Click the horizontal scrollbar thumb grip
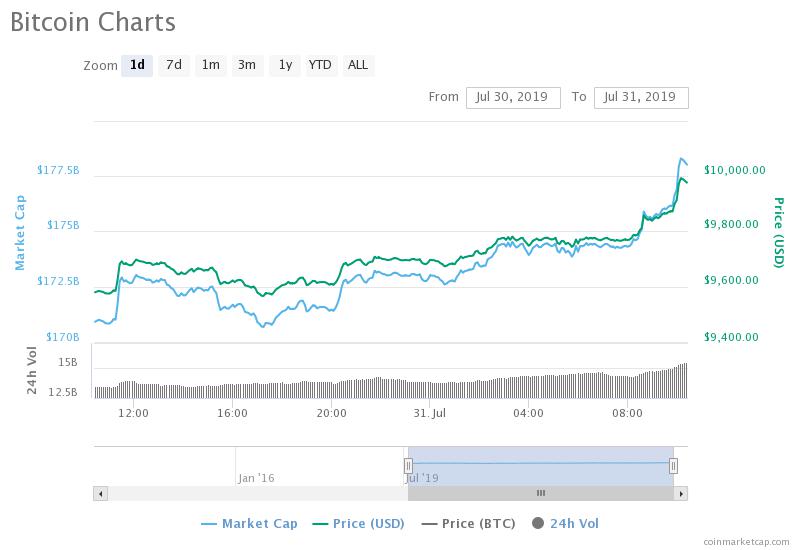The height and width of the screenshot is (550, 800). pyautogui.click(x=541, y=493)
